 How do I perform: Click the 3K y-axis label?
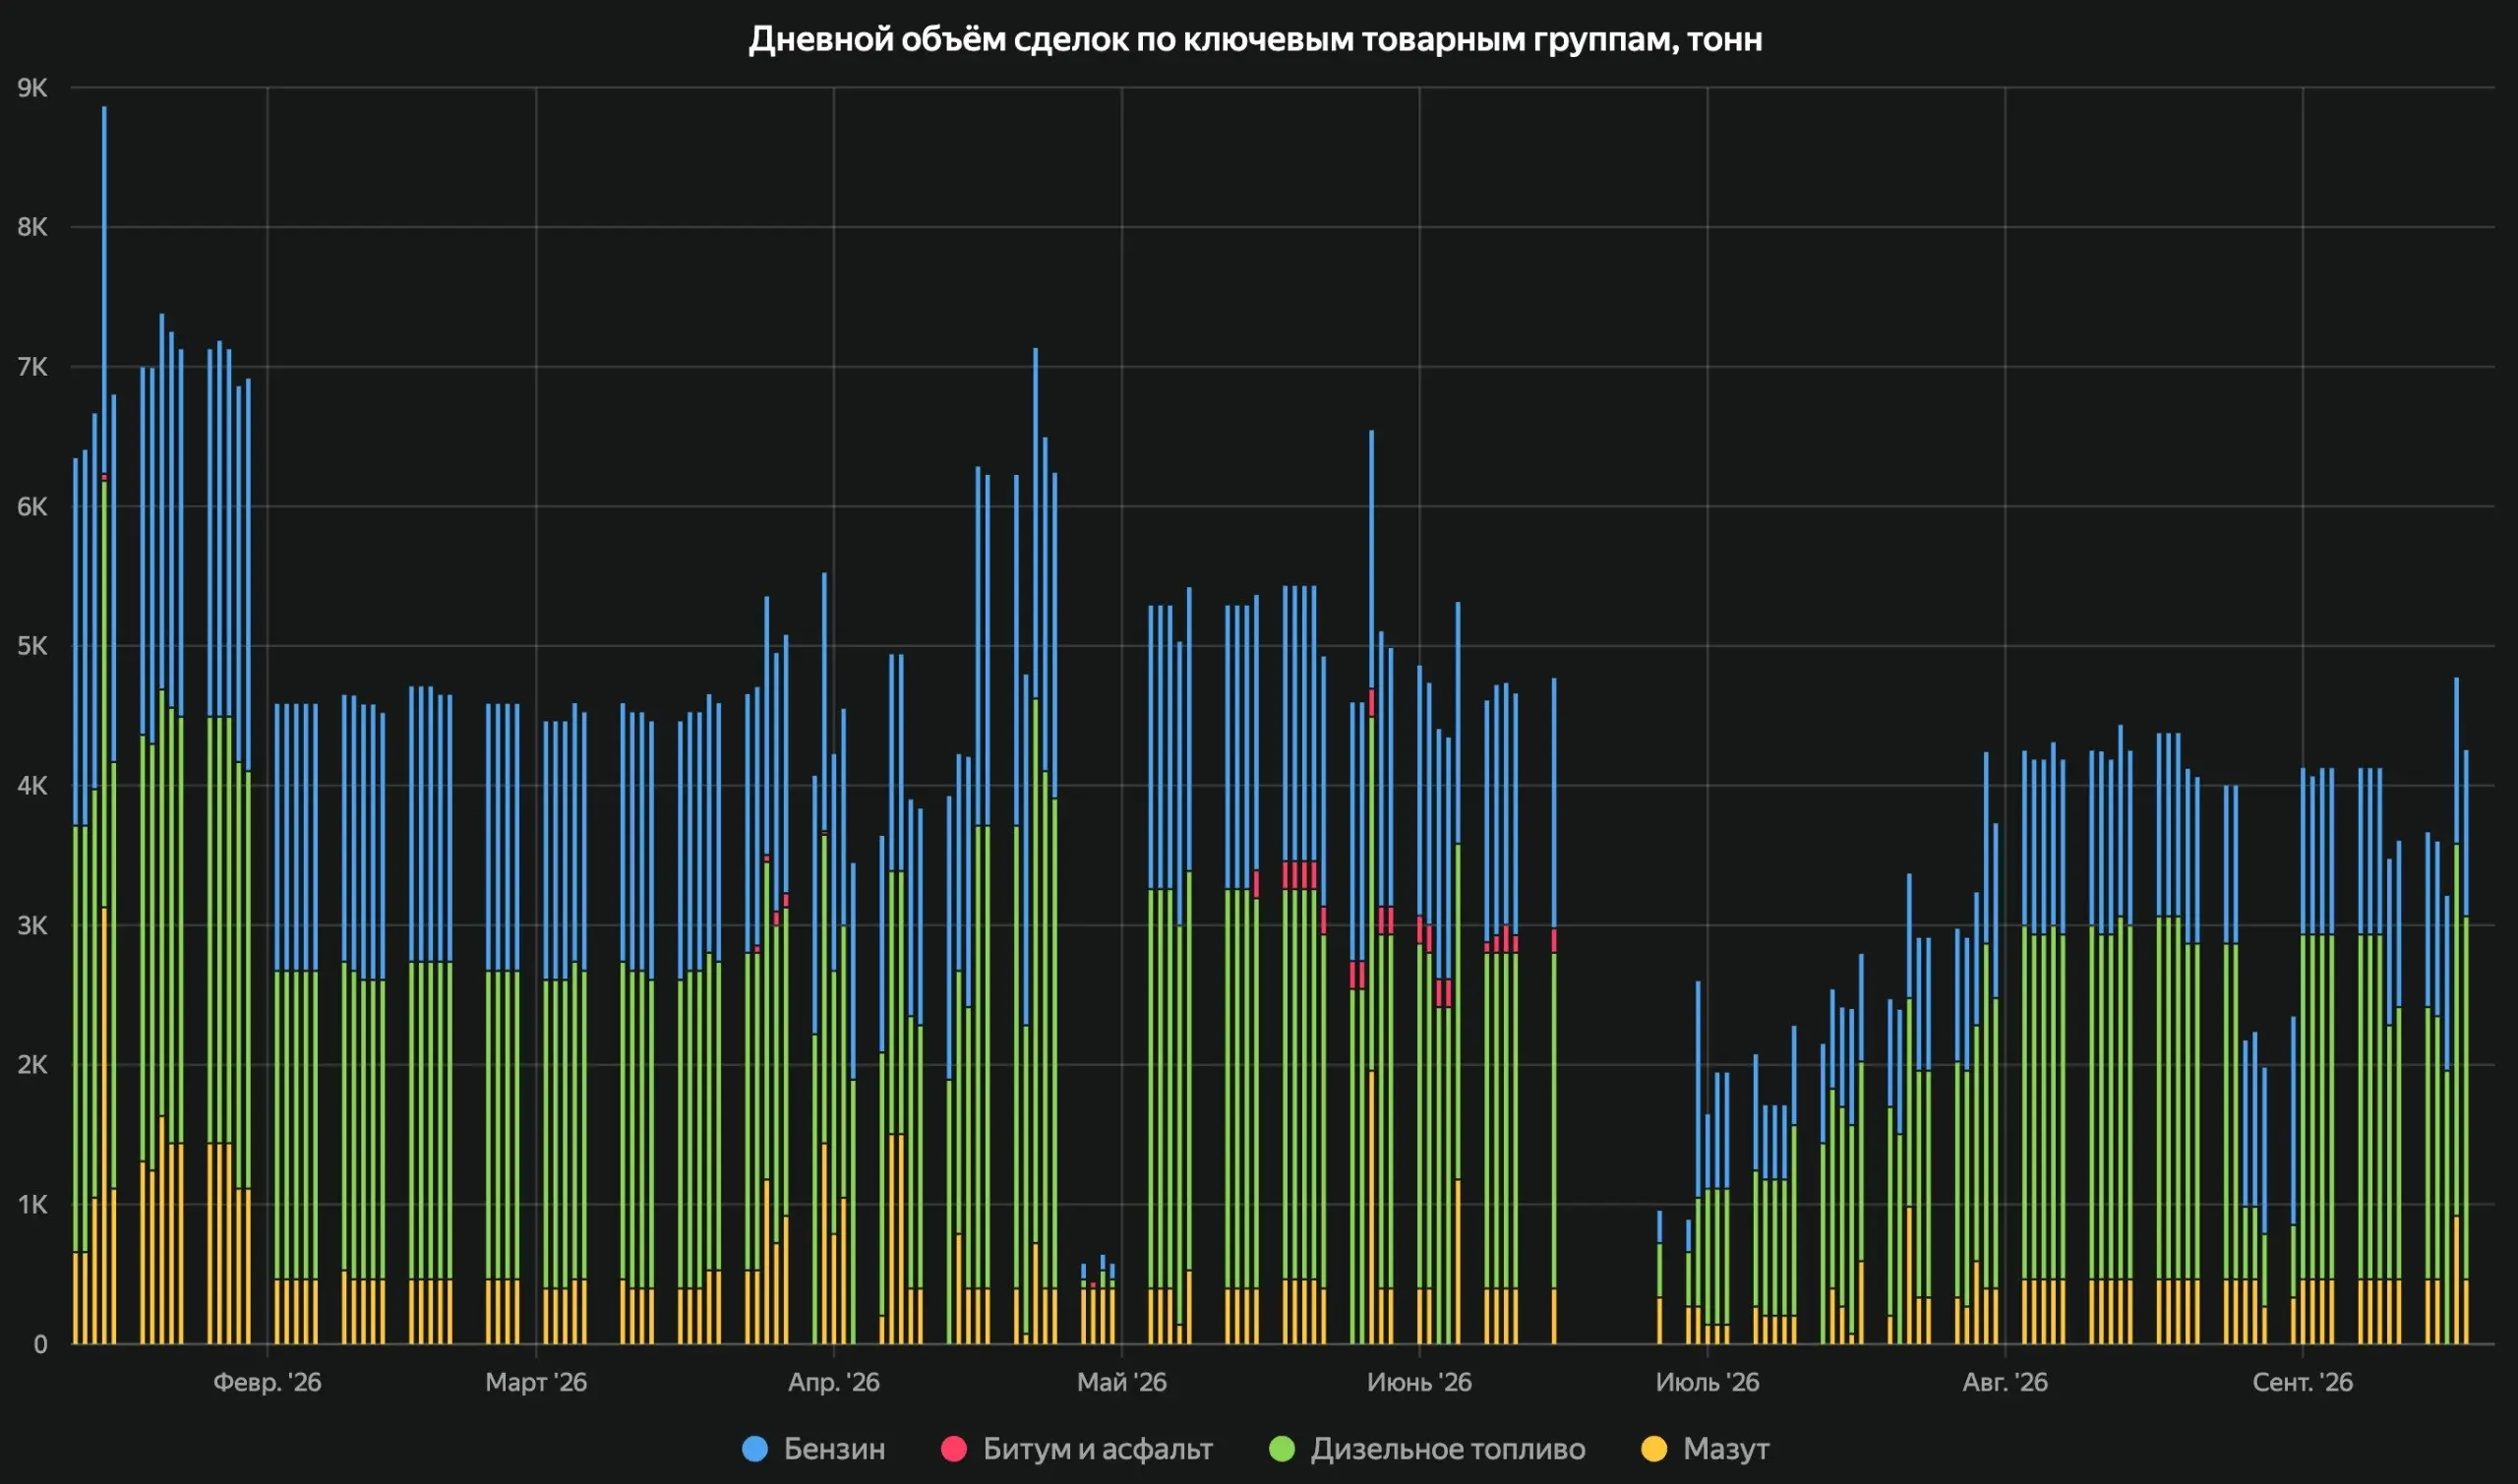[x=32, y=926]
